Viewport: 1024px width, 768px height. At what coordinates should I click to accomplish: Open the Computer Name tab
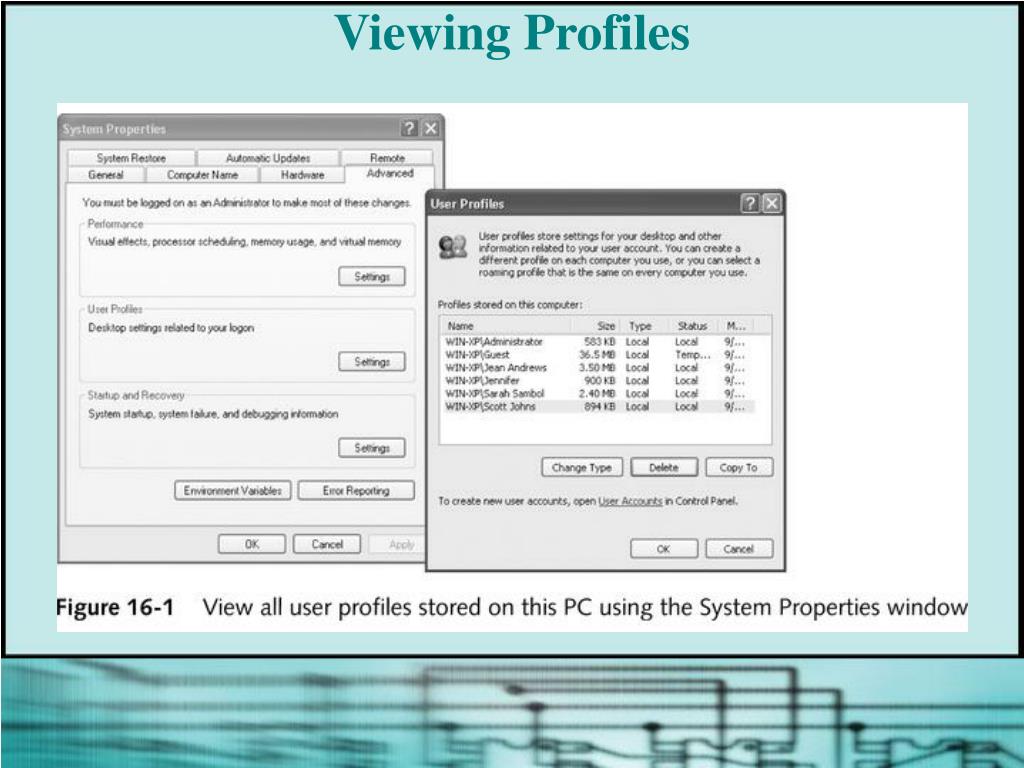[202, 175]
